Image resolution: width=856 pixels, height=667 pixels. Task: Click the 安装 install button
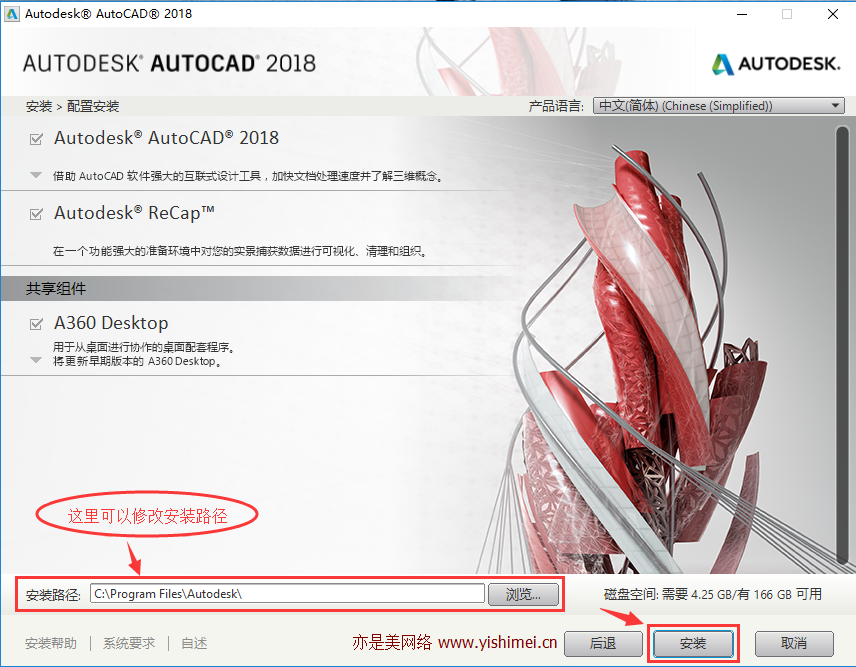693,644
